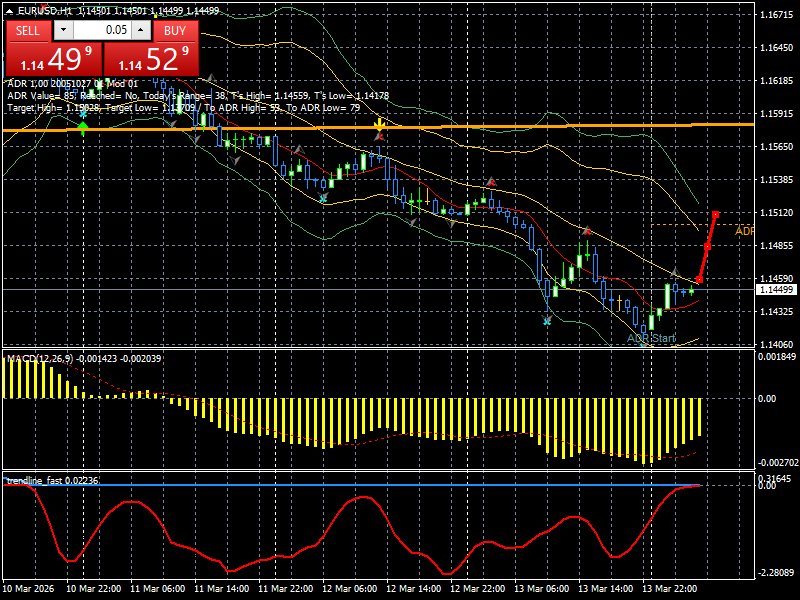Collapse the one-click trading panel with the triangle
Viewport: 800px width, 600px height.
tap(9, 12)
